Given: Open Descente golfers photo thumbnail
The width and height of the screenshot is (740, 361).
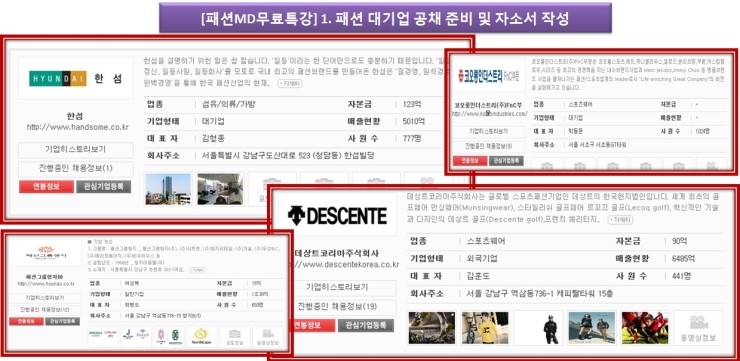Looking at the screenshot, I should click(x=591, y=327).
